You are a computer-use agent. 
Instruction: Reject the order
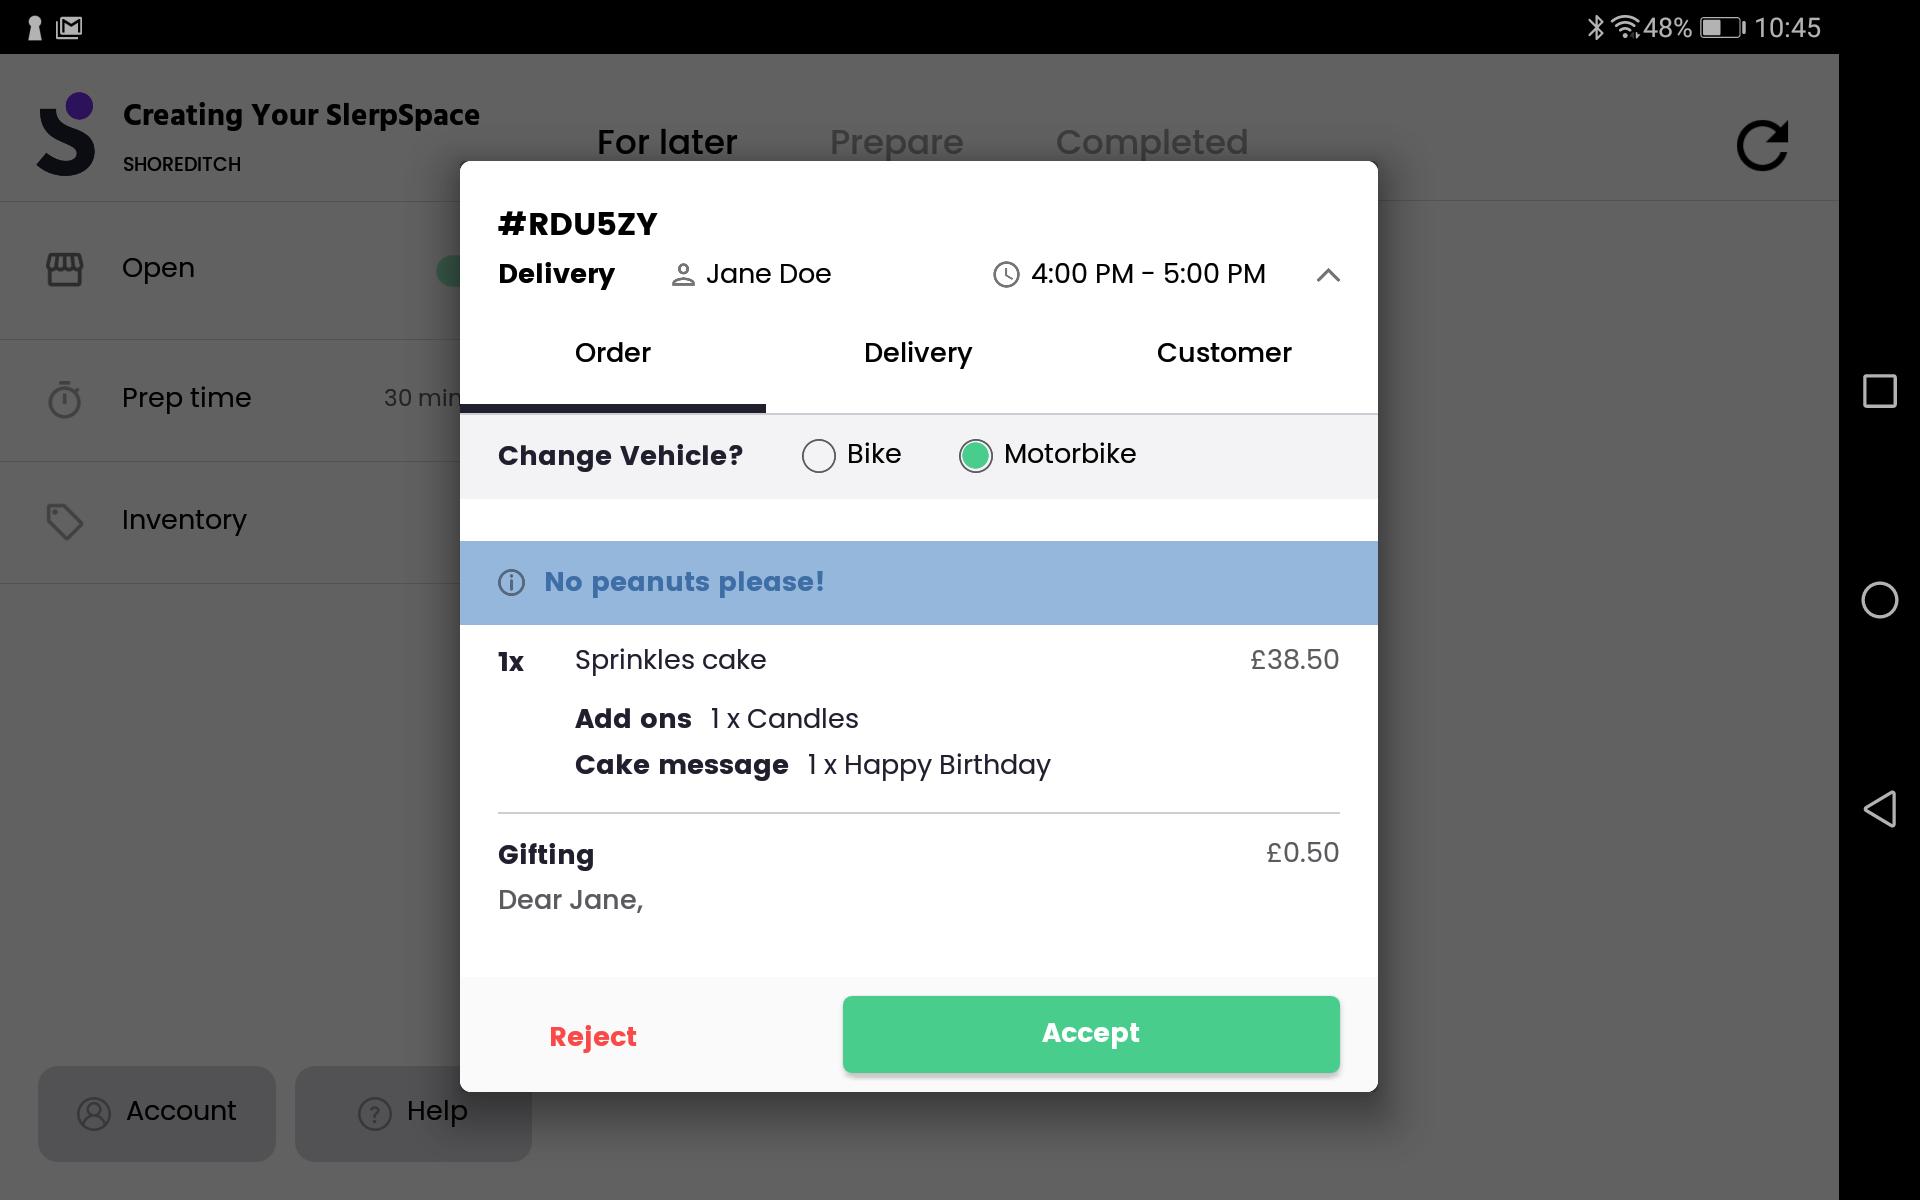[593, 1037]
